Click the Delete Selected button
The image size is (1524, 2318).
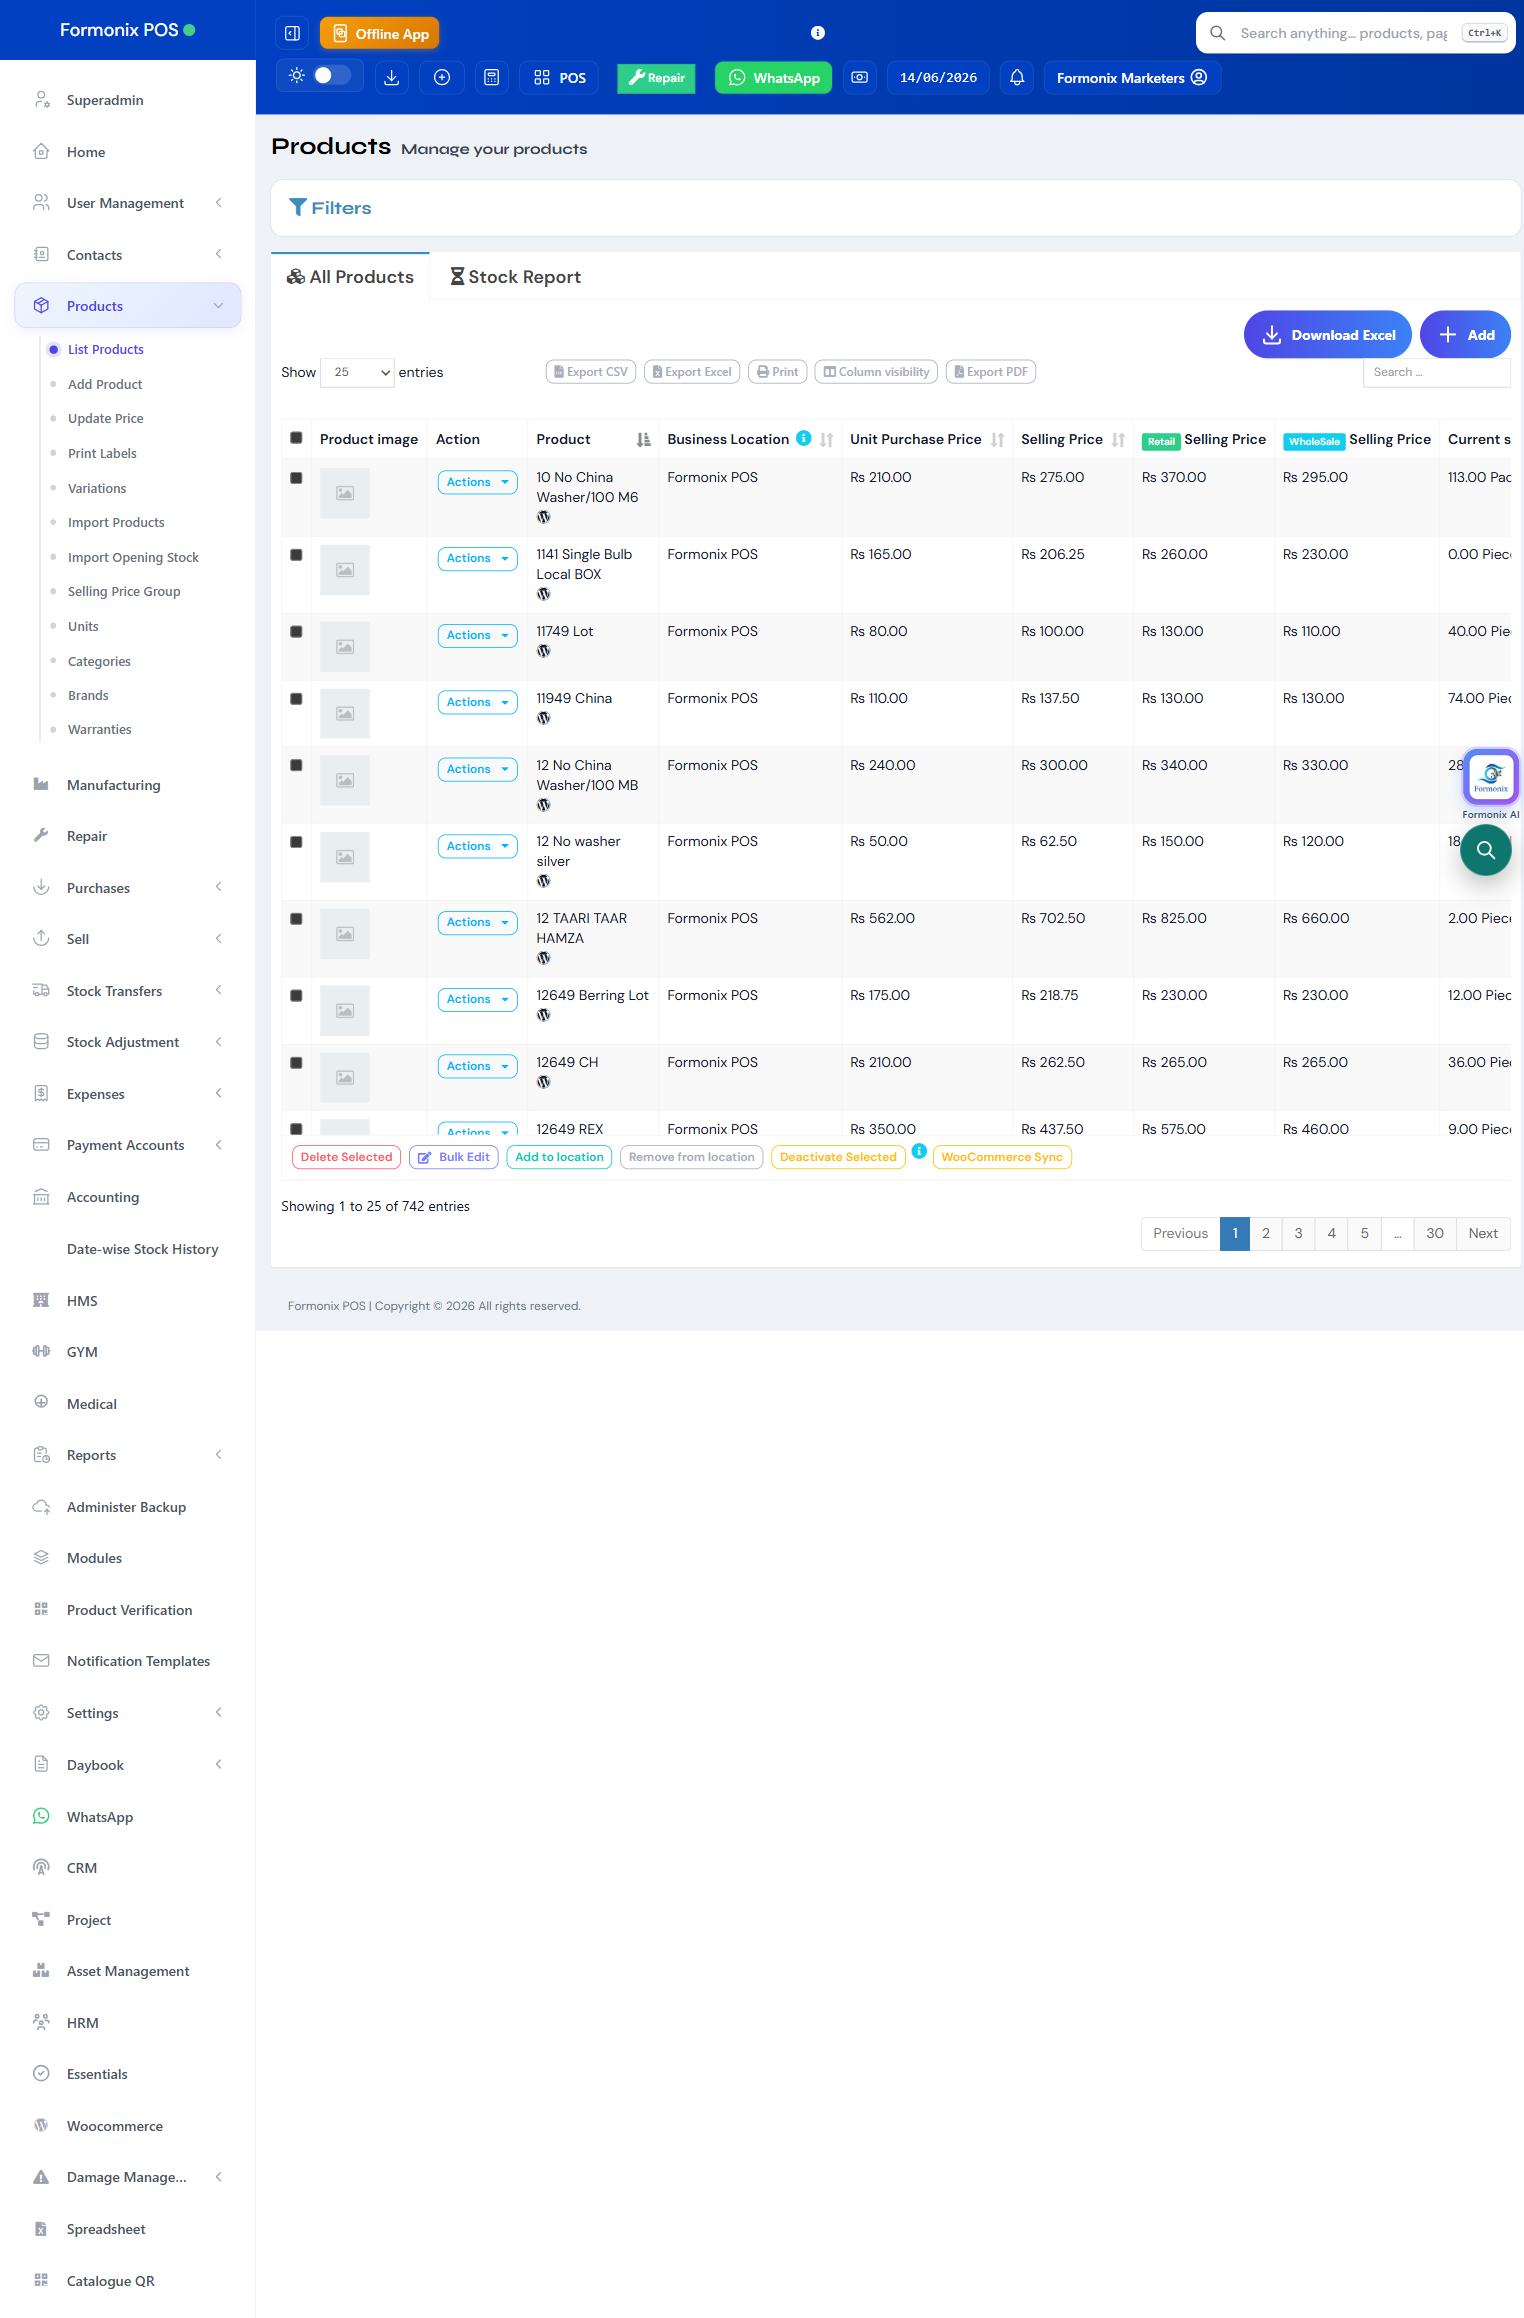coord(346,1157)
